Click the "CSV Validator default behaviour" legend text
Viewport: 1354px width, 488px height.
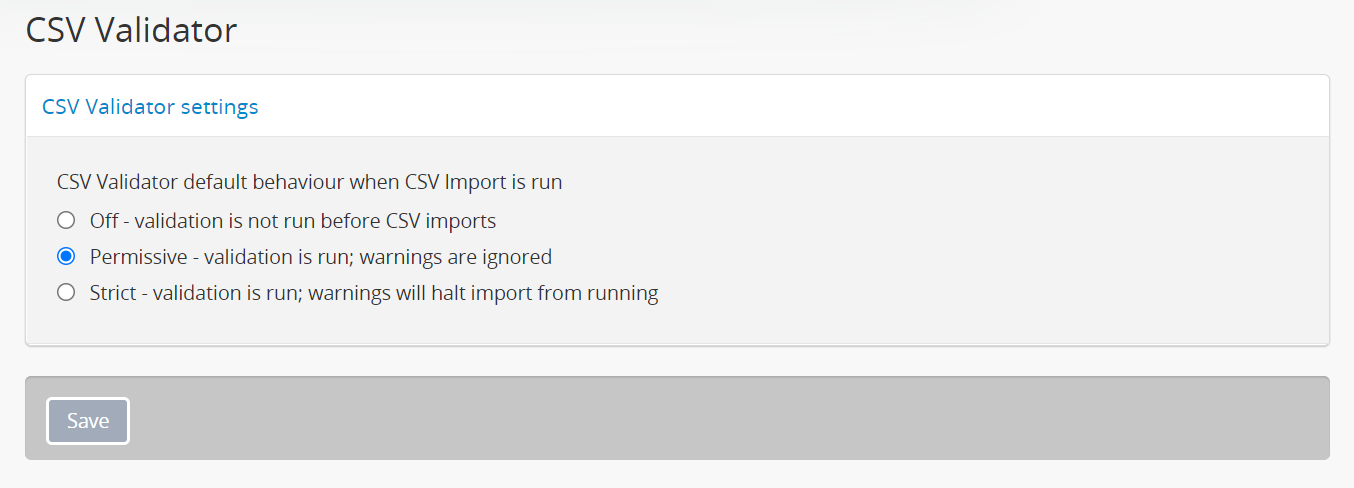point(200,182)
